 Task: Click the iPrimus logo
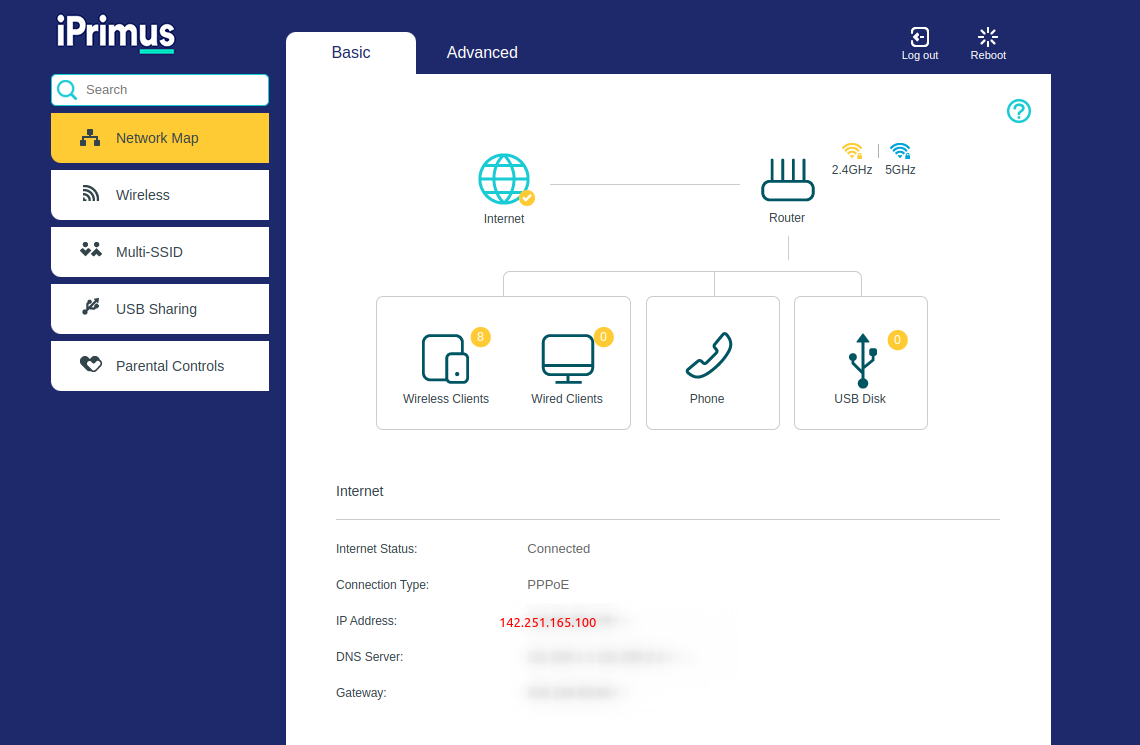(116, 33)
